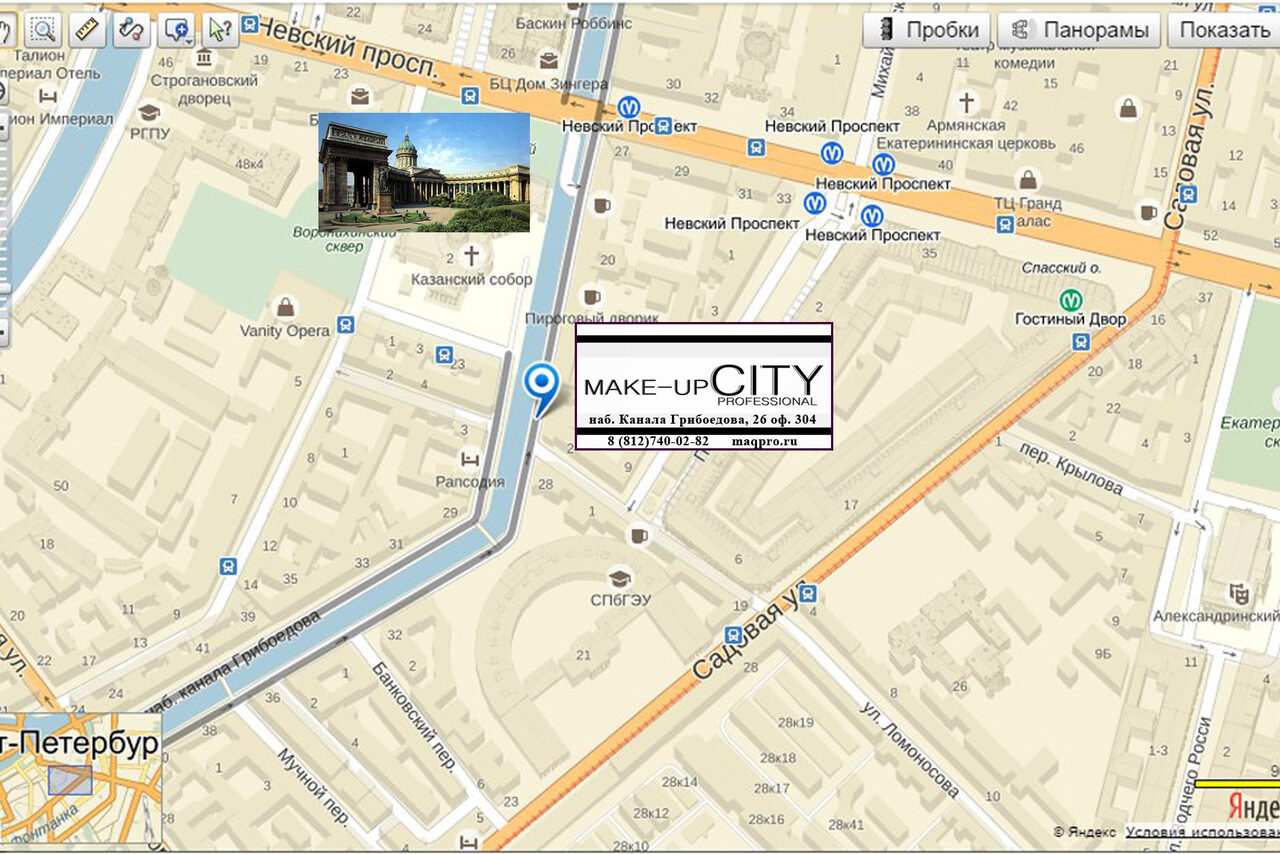Click the Казанский собор label
The height and width of the screenshot is (854, 1280).
pos(472,279)
